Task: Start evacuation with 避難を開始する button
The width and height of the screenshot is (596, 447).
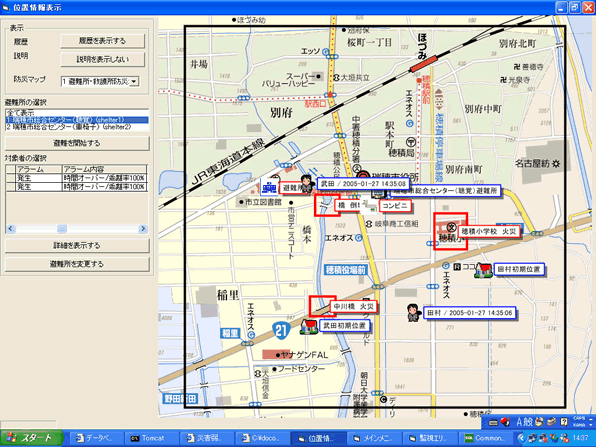Action: pos(77,143)
